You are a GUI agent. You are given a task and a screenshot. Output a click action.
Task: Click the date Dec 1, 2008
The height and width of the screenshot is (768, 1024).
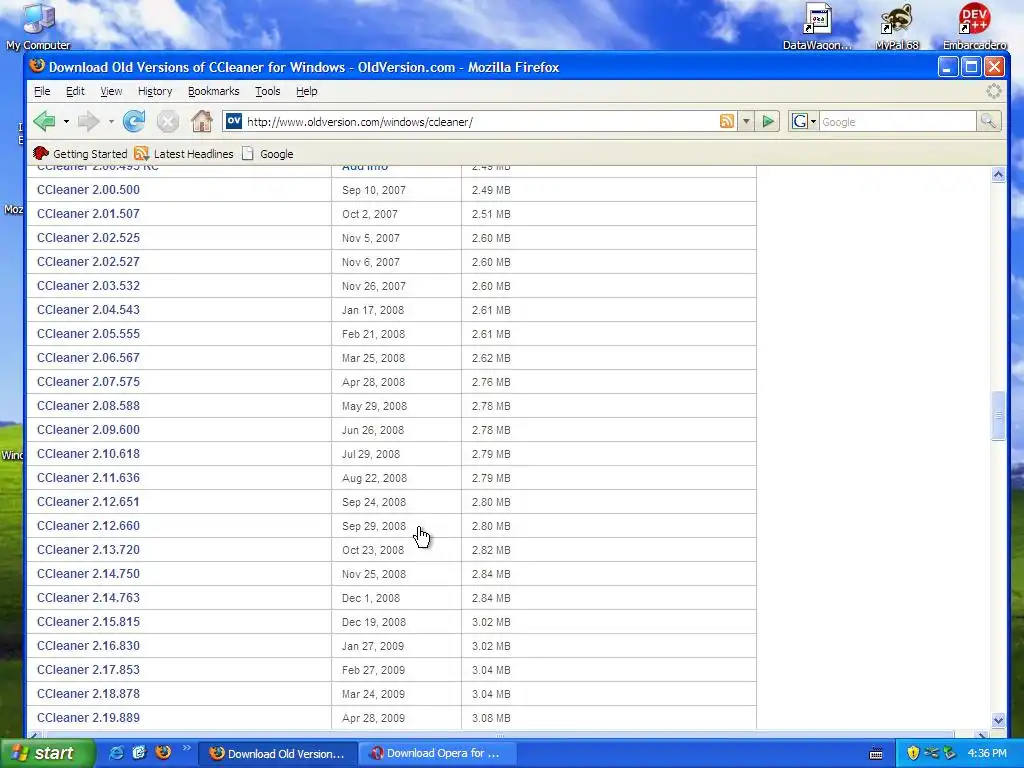point(371,598)
